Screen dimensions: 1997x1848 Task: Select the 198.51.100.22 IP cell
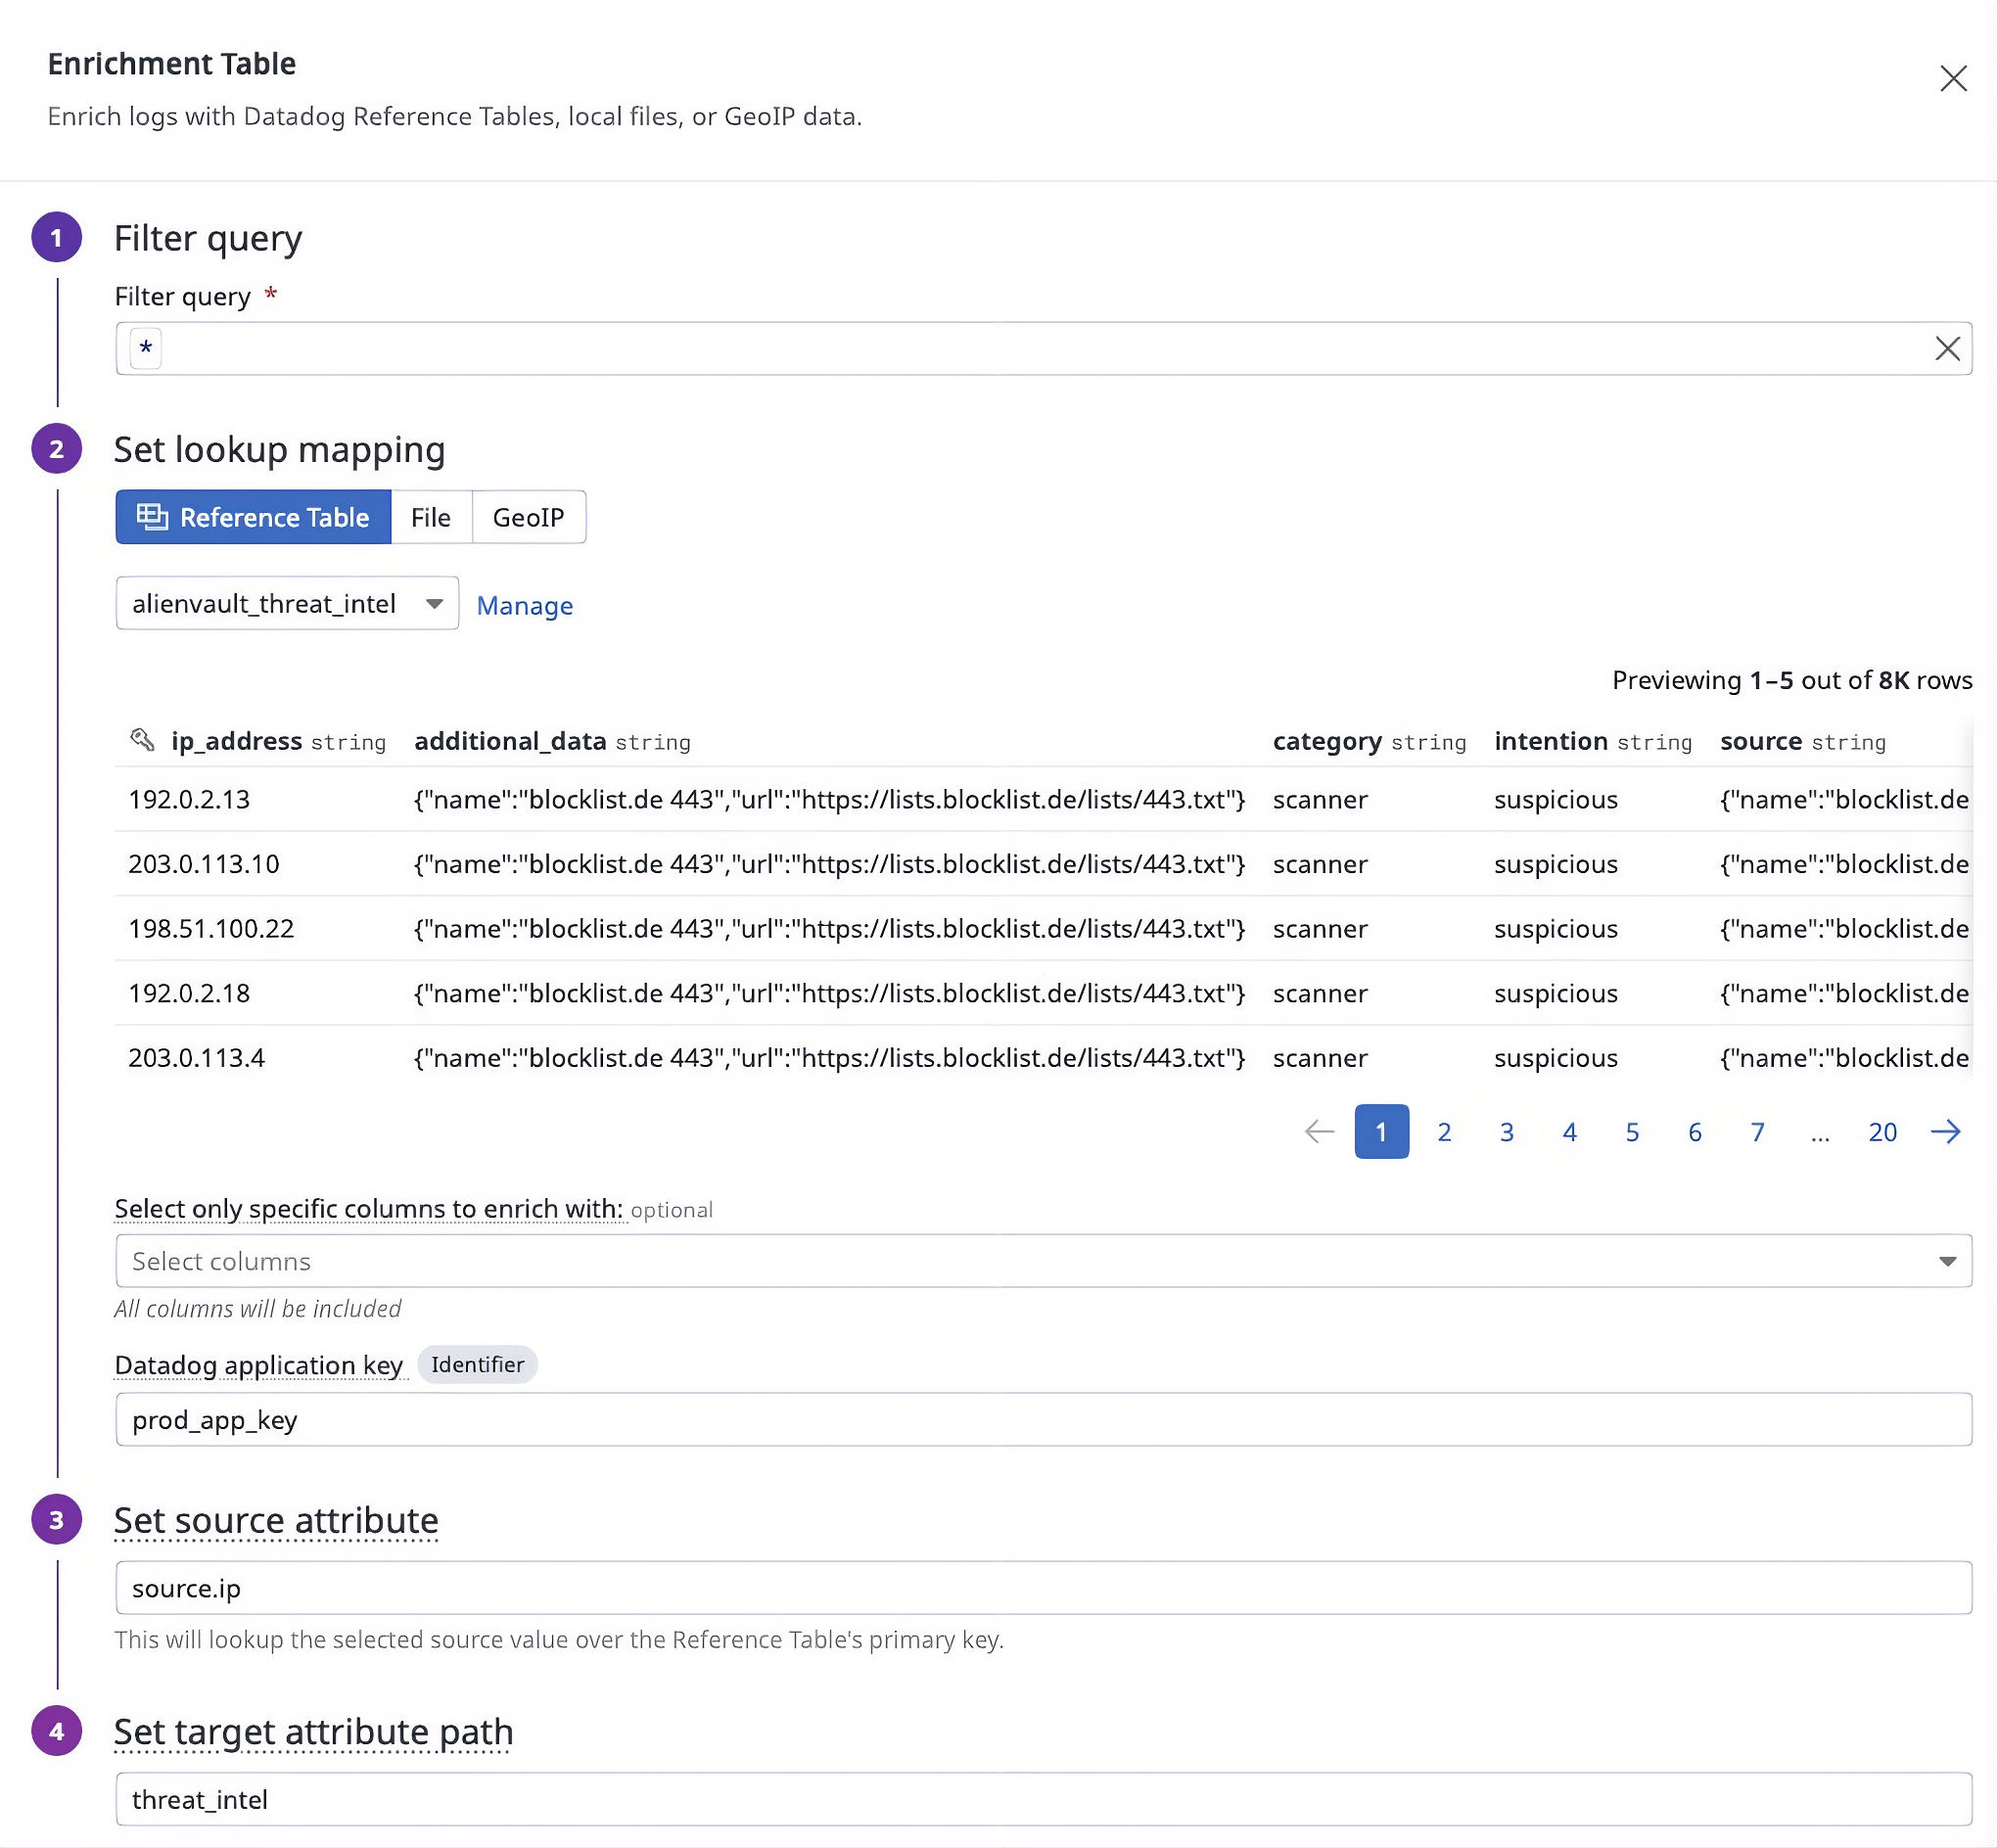(211, 928)
